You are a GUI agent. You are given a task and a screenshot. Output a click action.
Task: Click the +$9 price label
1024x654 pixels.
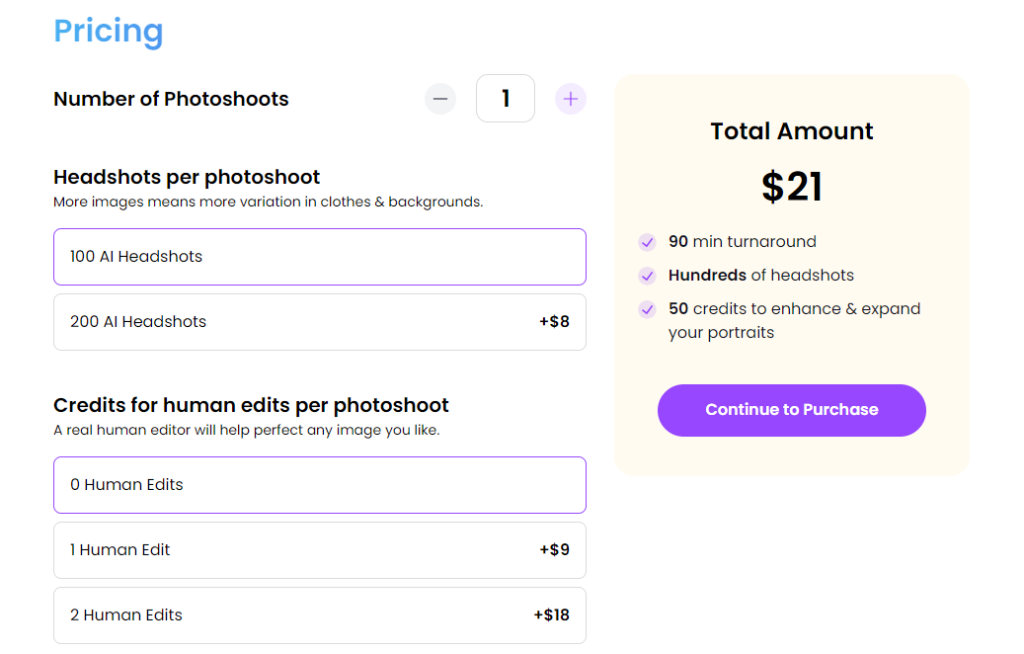coord(554,550)
